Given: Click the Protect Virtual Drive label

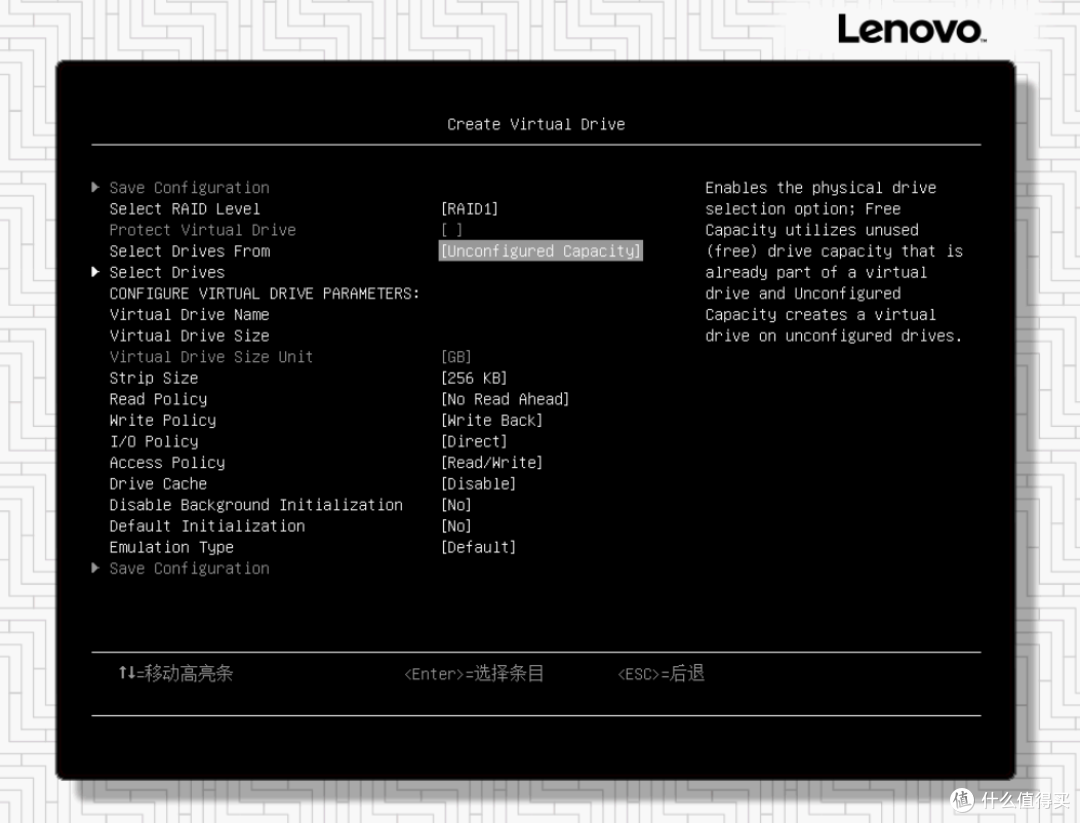Looking at the screenshot, I should 202,230.
